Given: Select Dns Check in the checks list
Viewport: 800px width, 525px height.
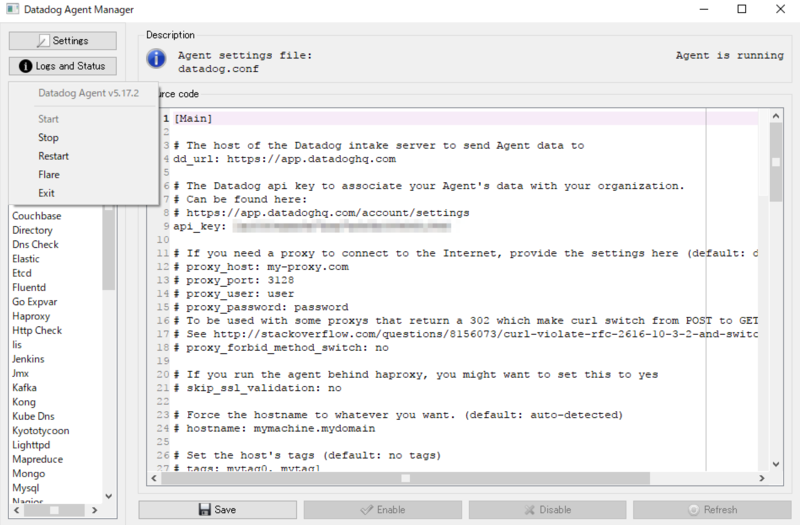Looking at the screenshot, I should [35, 244].
